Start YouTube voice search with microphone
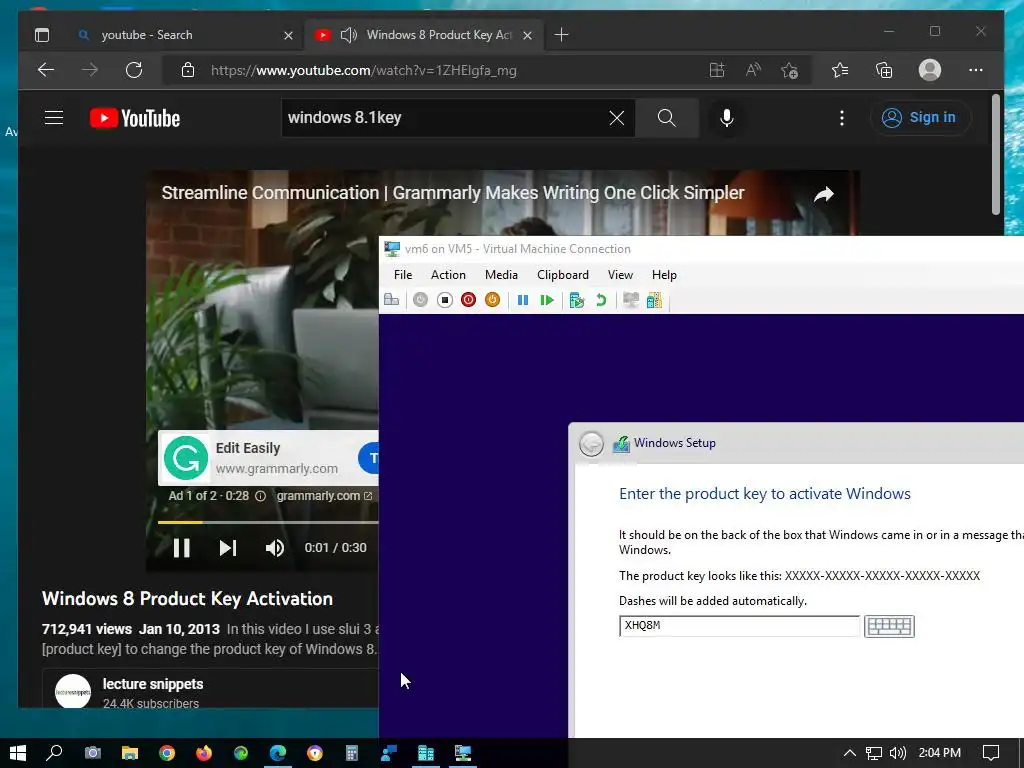Viewport: 1024px width, 768px height. 726,118
